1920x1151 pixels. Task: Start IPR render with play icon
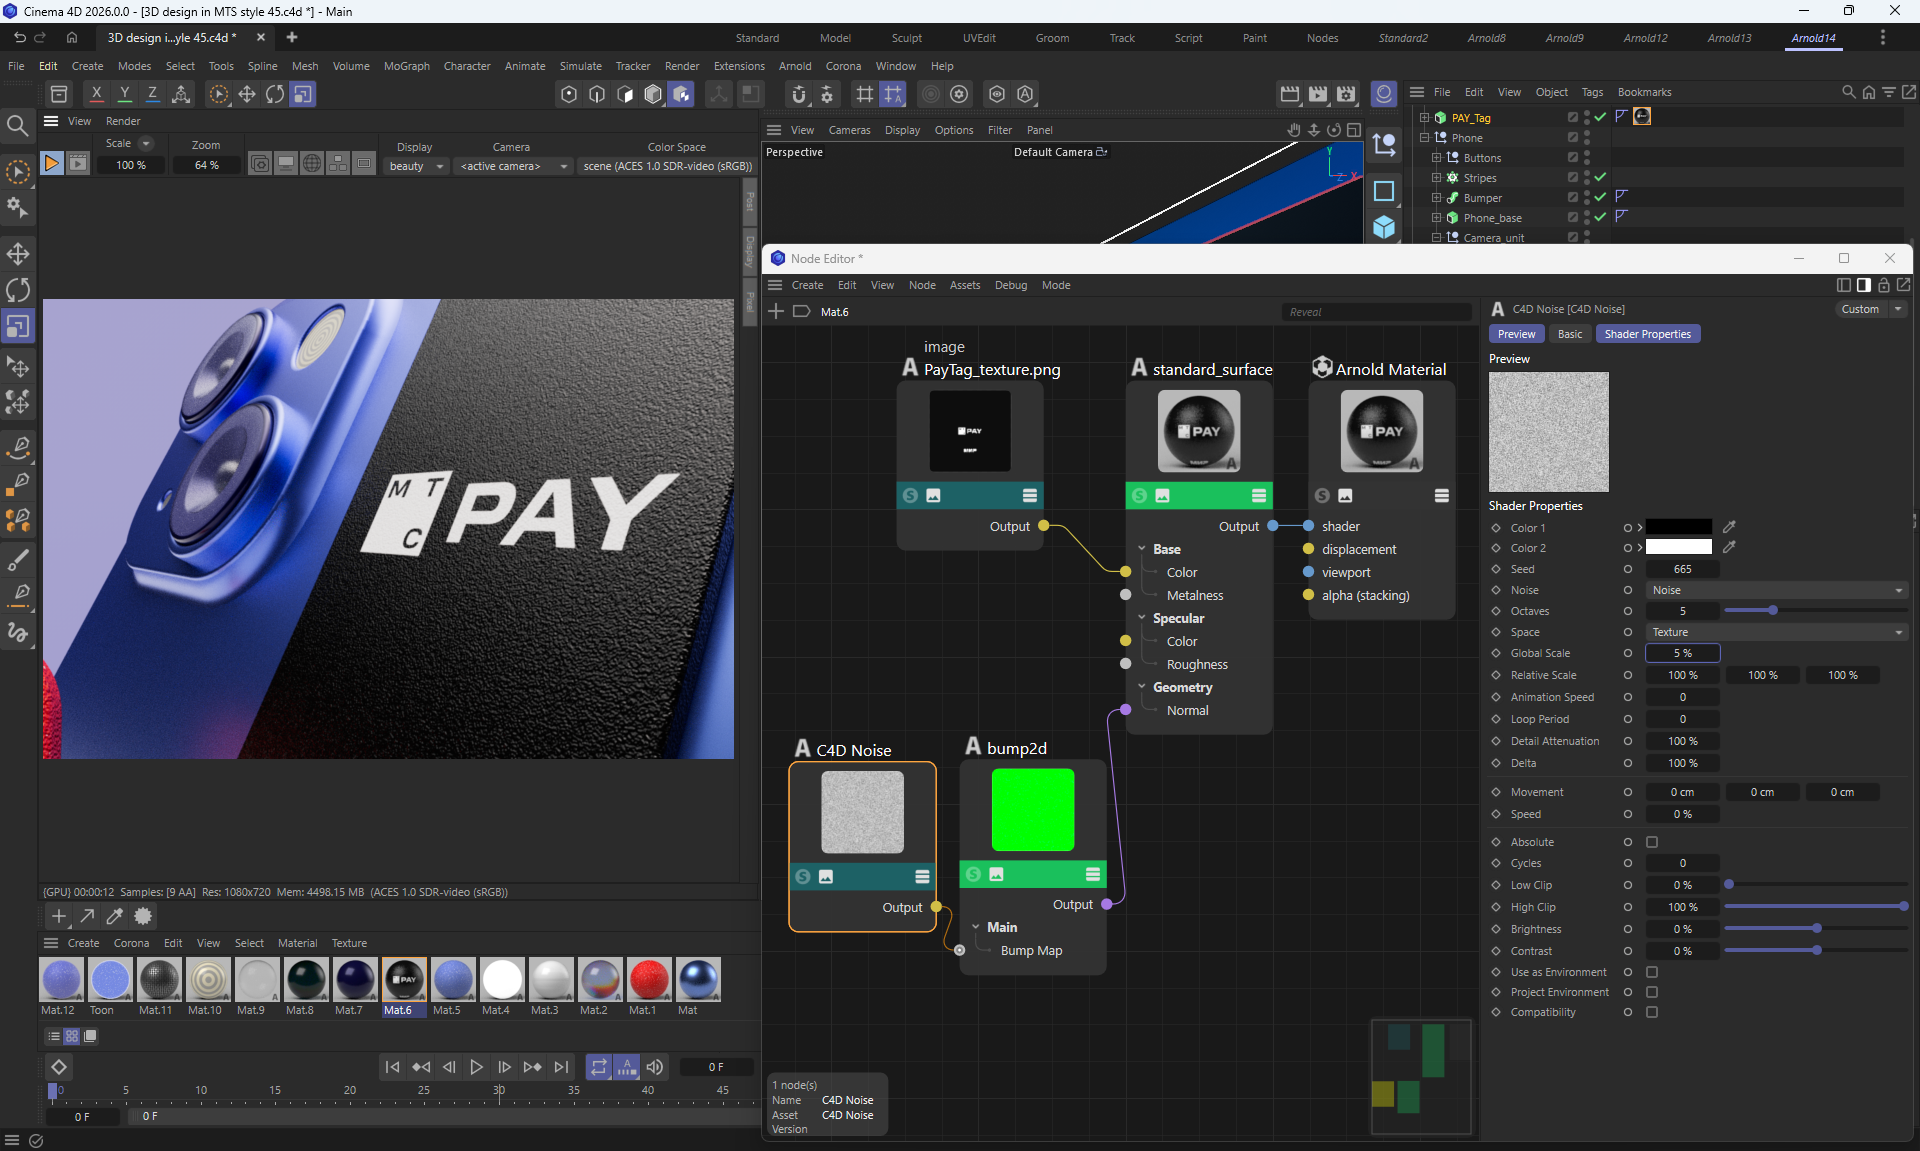[52, 164]
